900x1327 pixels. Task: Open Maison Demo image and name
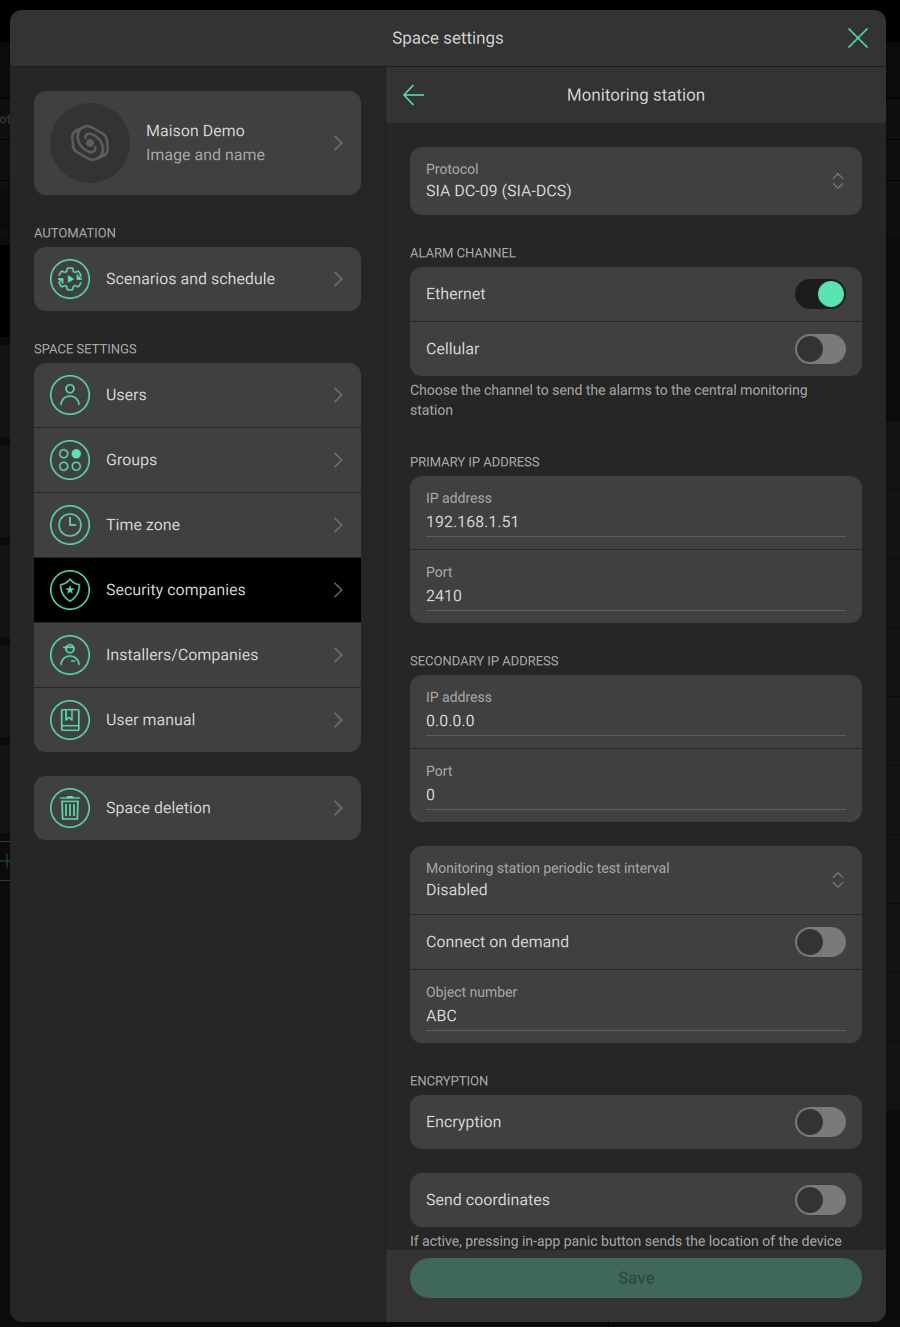pos(197,143)
